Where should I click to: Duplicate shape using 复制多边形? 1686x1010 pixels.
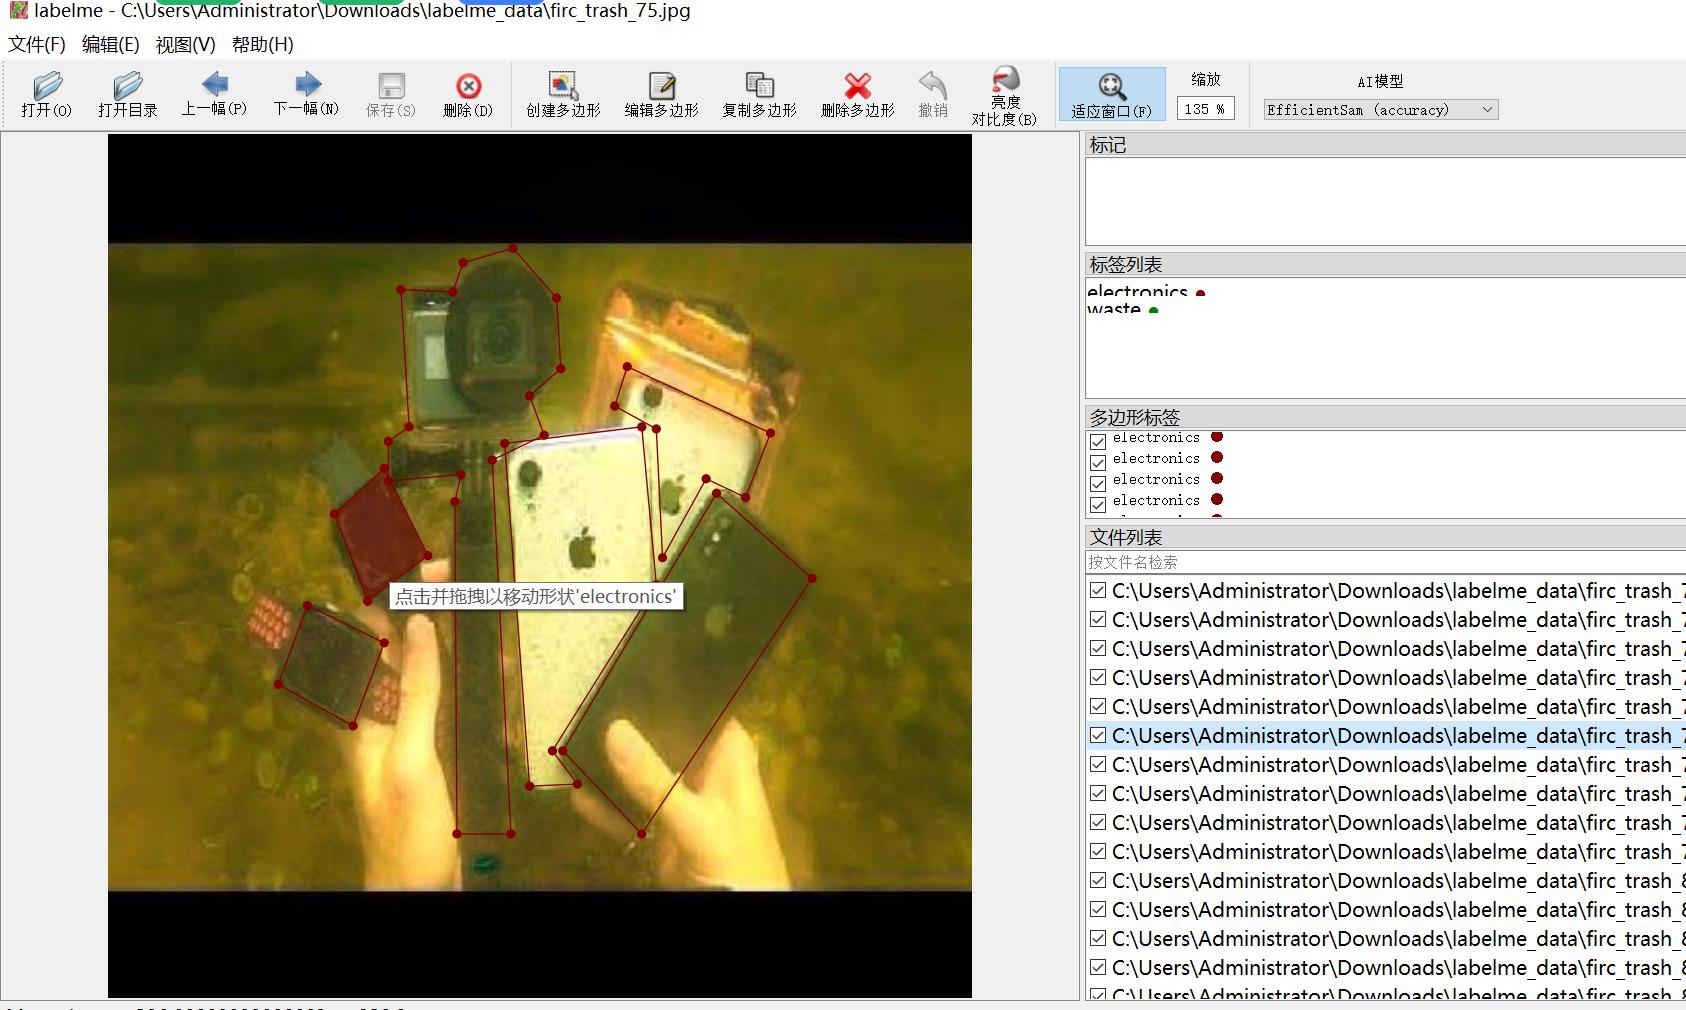coord(759,94)
